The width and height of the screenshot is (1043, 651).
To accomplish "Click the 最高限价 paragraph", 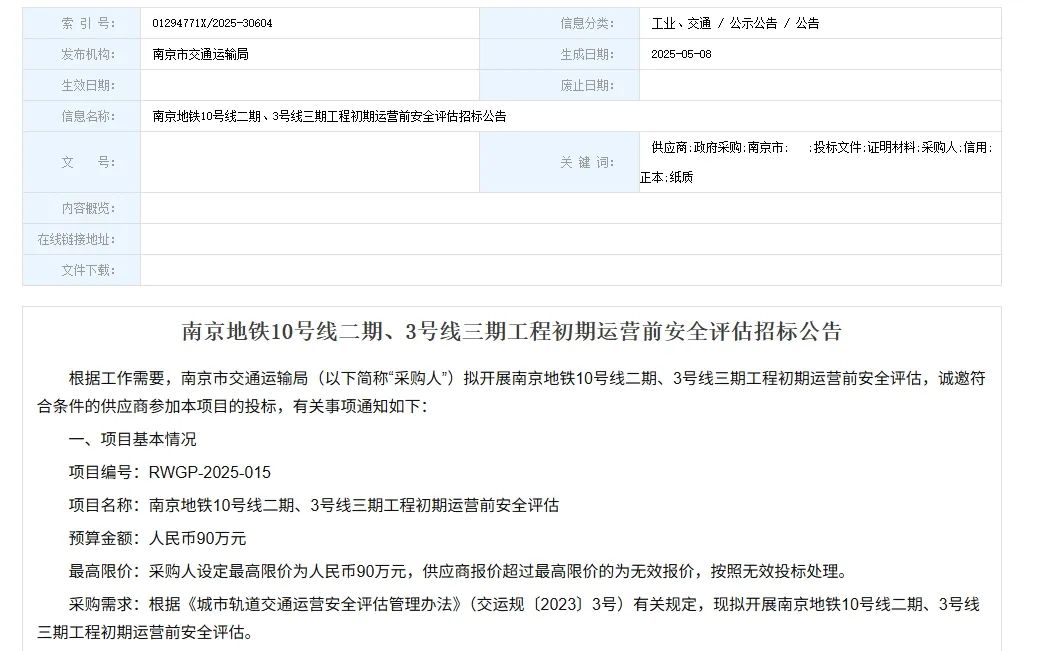I will coord(460,571).
